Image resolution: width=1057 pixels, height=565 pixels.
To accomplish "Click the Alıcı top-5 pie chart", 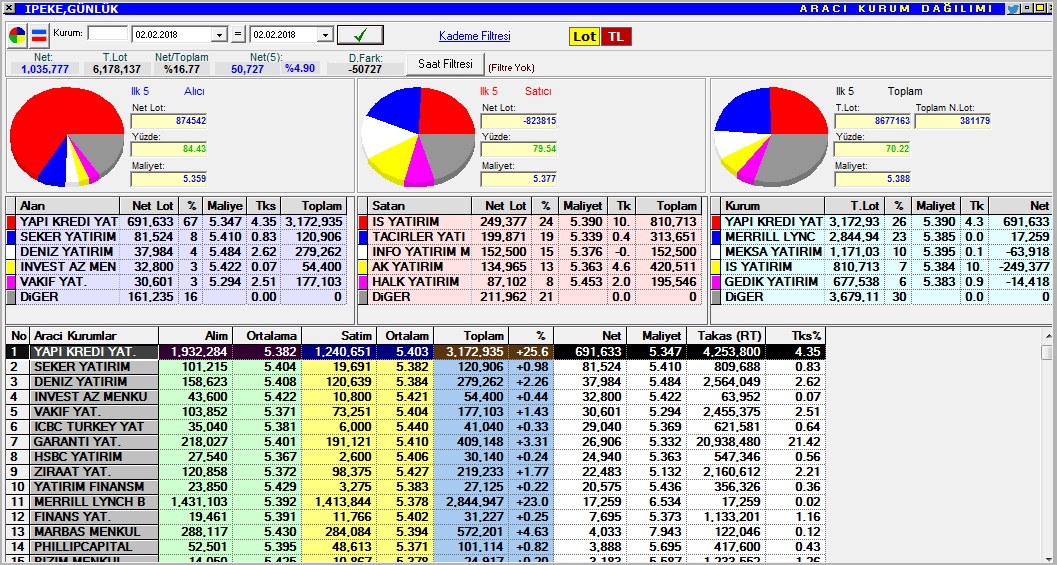I will click(x=67, y=137).
